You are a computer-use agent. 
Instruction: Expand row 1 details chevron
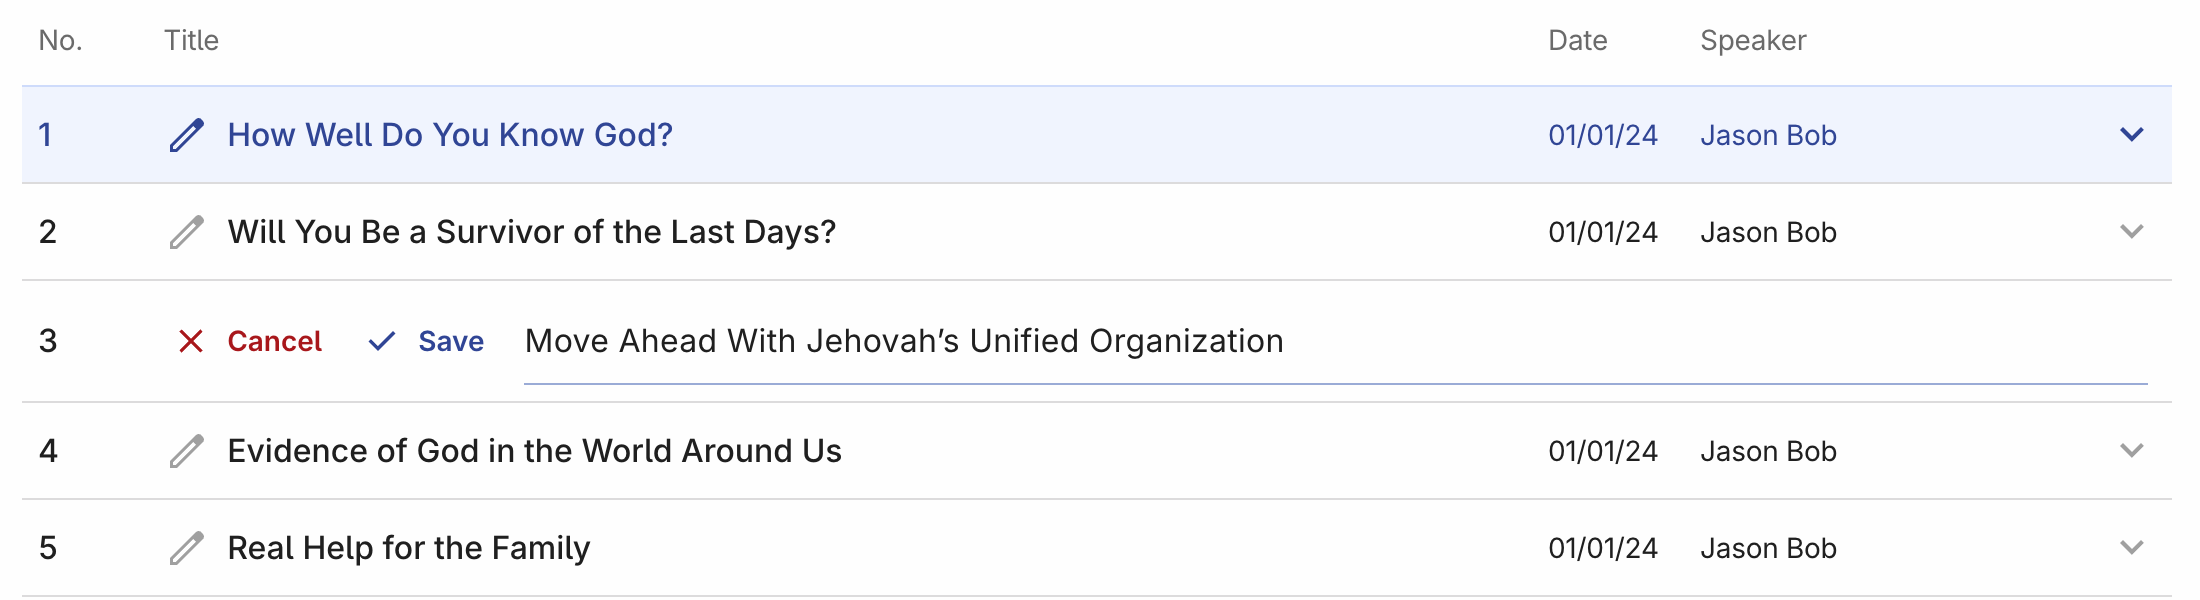[x=2131, y=135]
